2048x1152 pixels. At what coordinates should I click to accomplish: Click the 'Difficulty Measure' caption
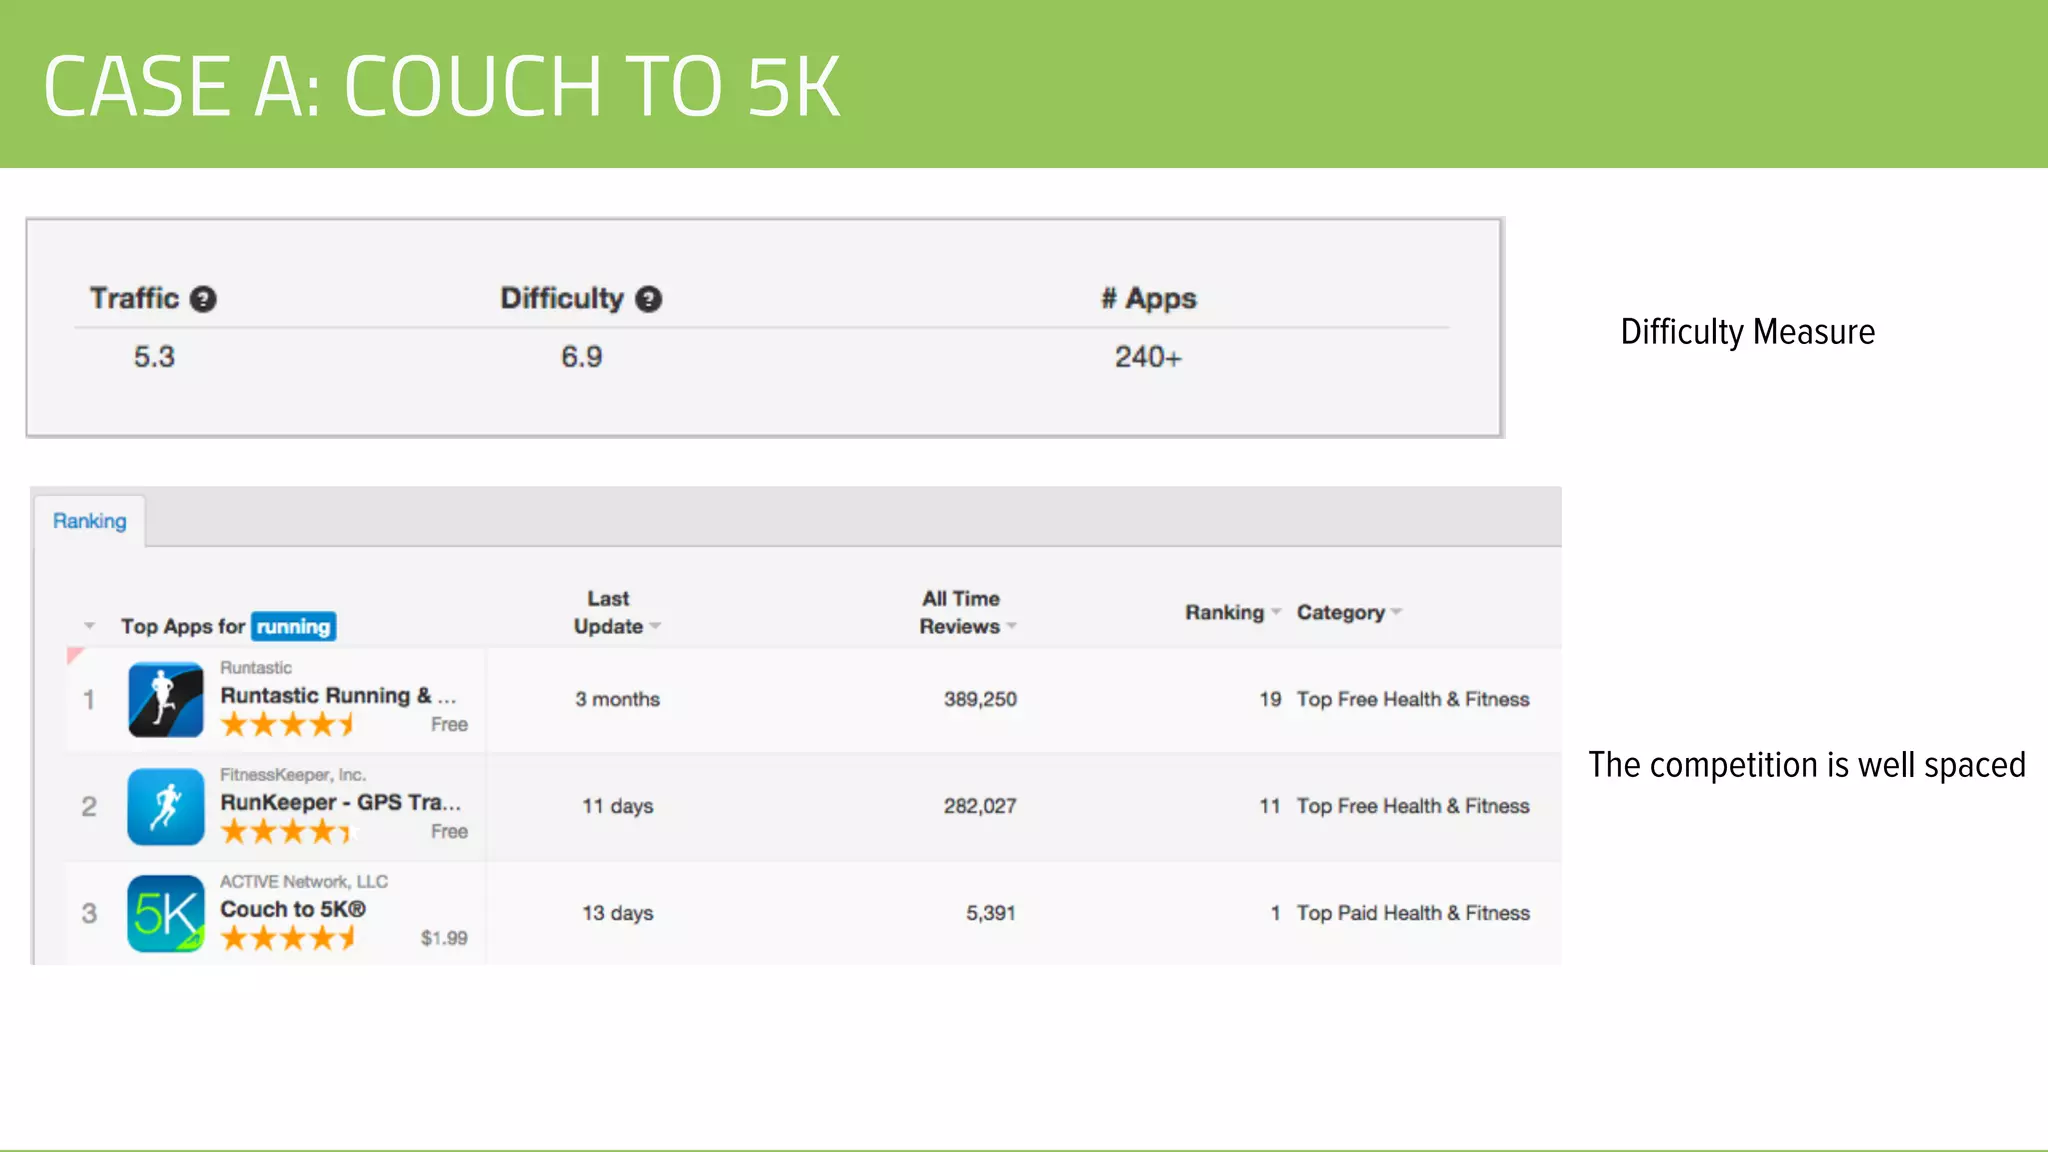[1748, 332]
